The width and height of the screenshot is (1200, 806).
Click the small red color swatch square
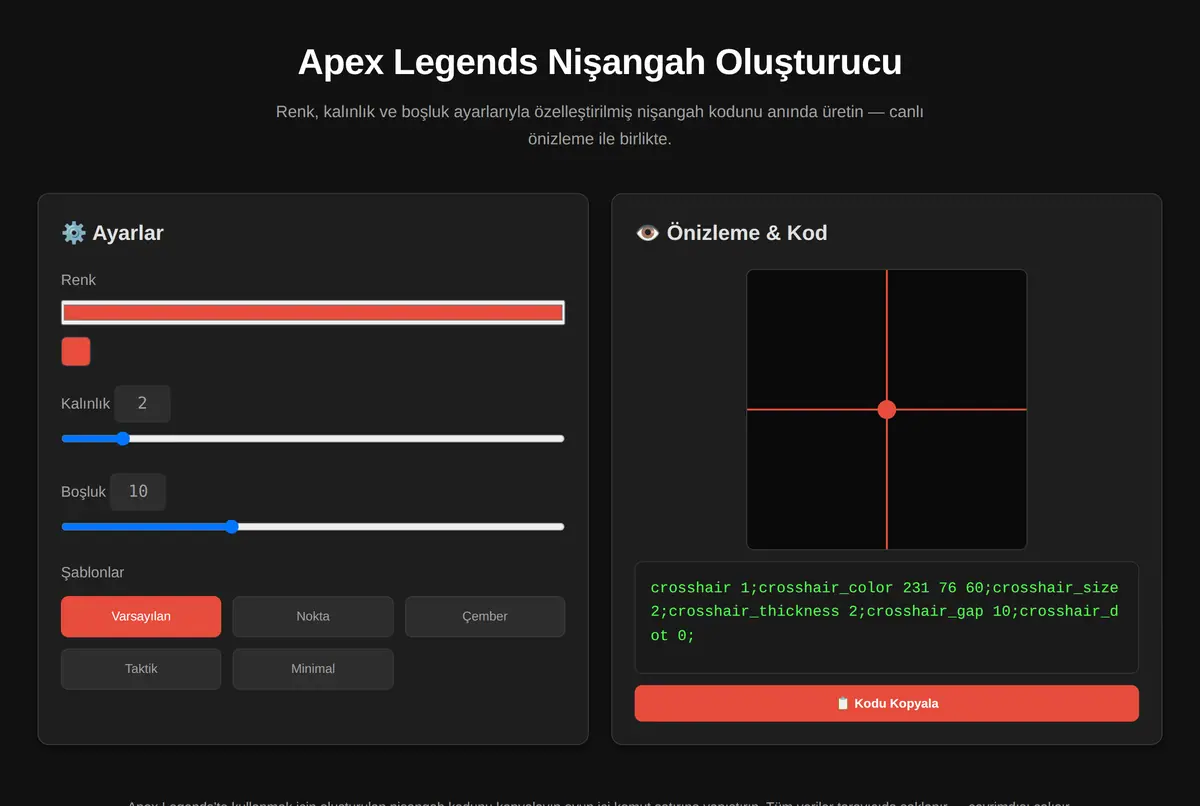pos(76,352)
